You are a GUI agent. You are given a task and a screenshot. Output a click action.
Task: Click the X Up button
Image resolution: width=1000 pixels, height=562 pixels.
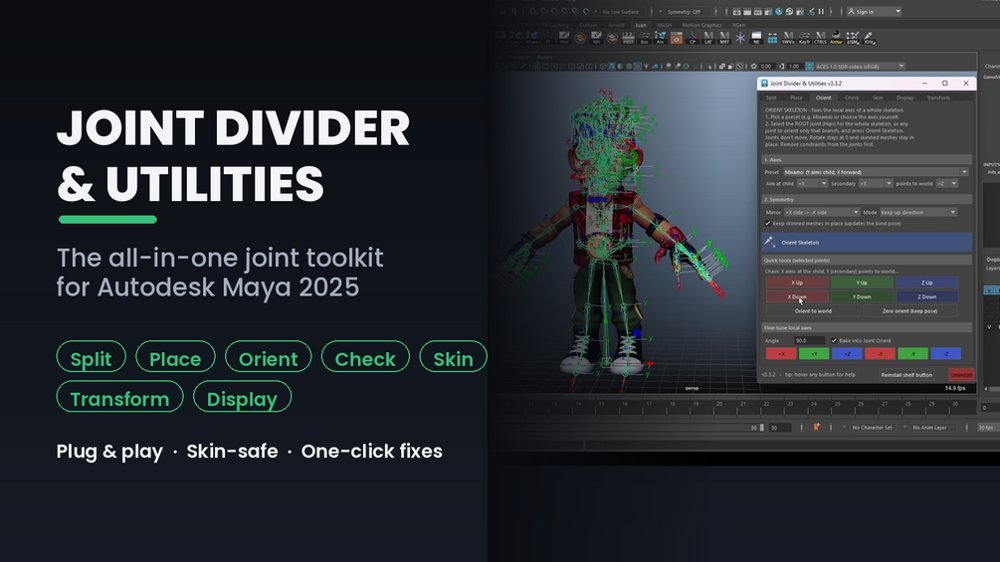[797, 283]
